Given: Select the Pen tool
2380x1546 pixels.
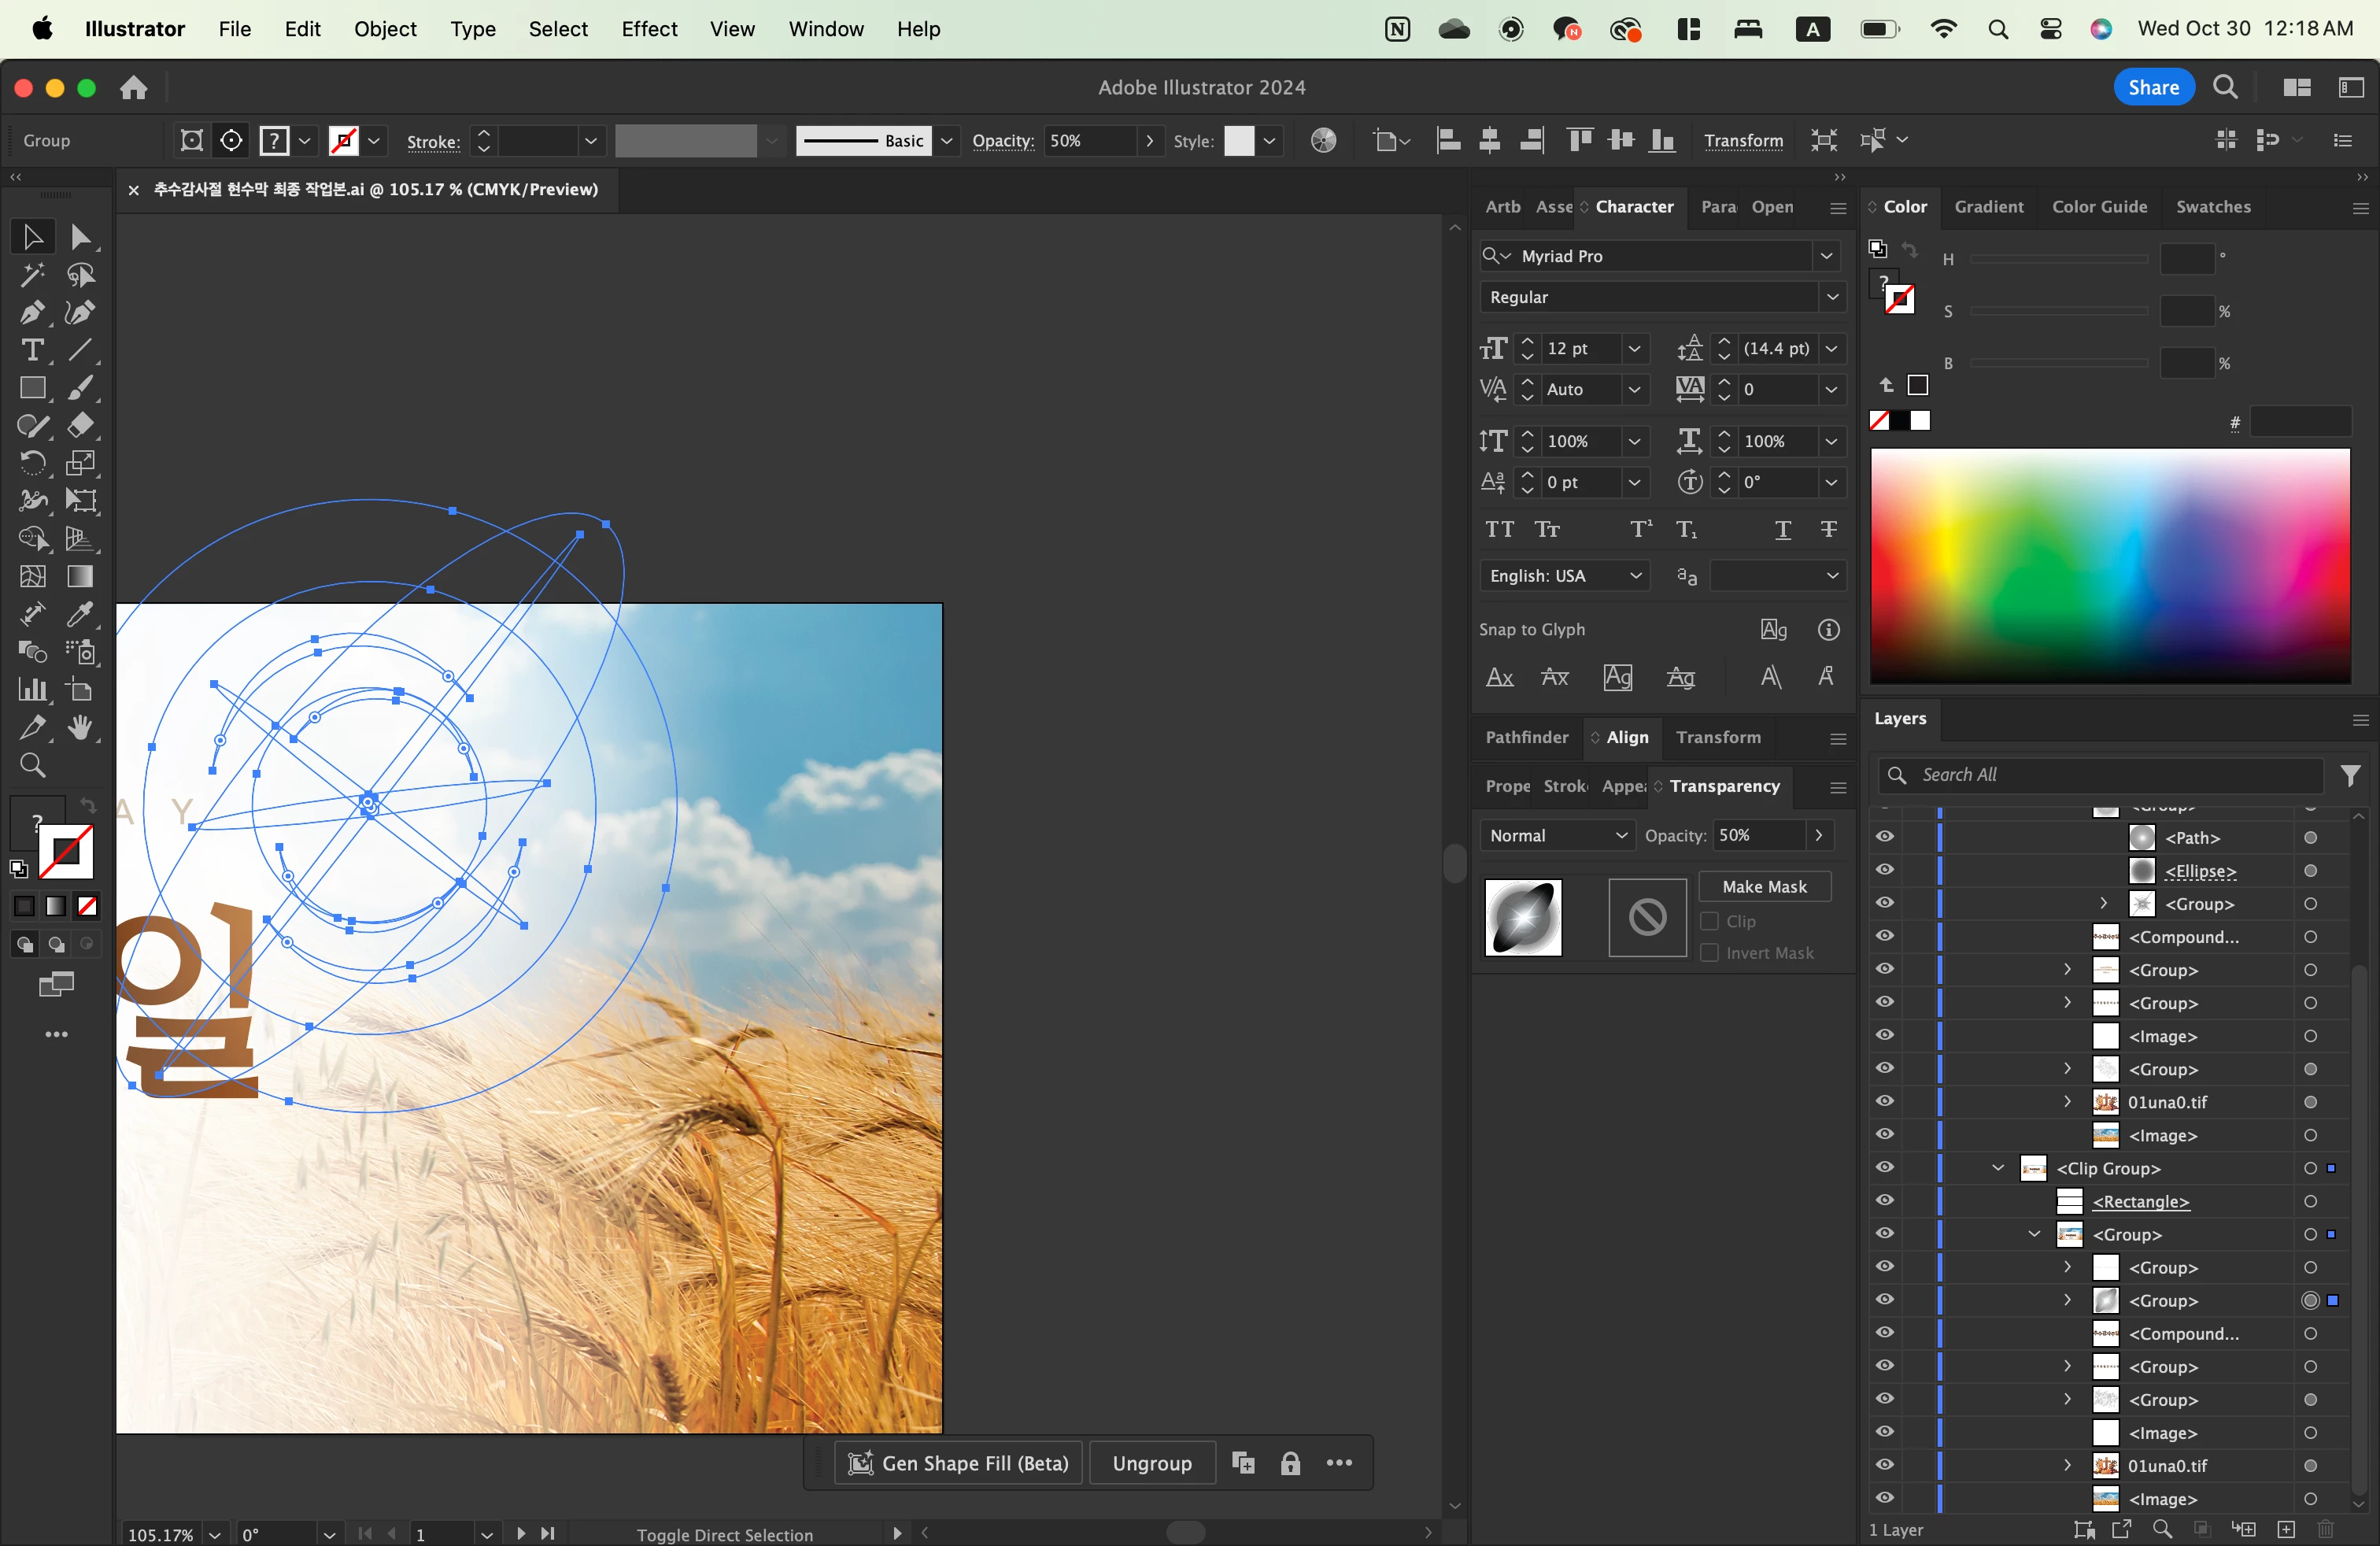Looking at the screenshot, I should pyautogui.click(x=31, y=313).
